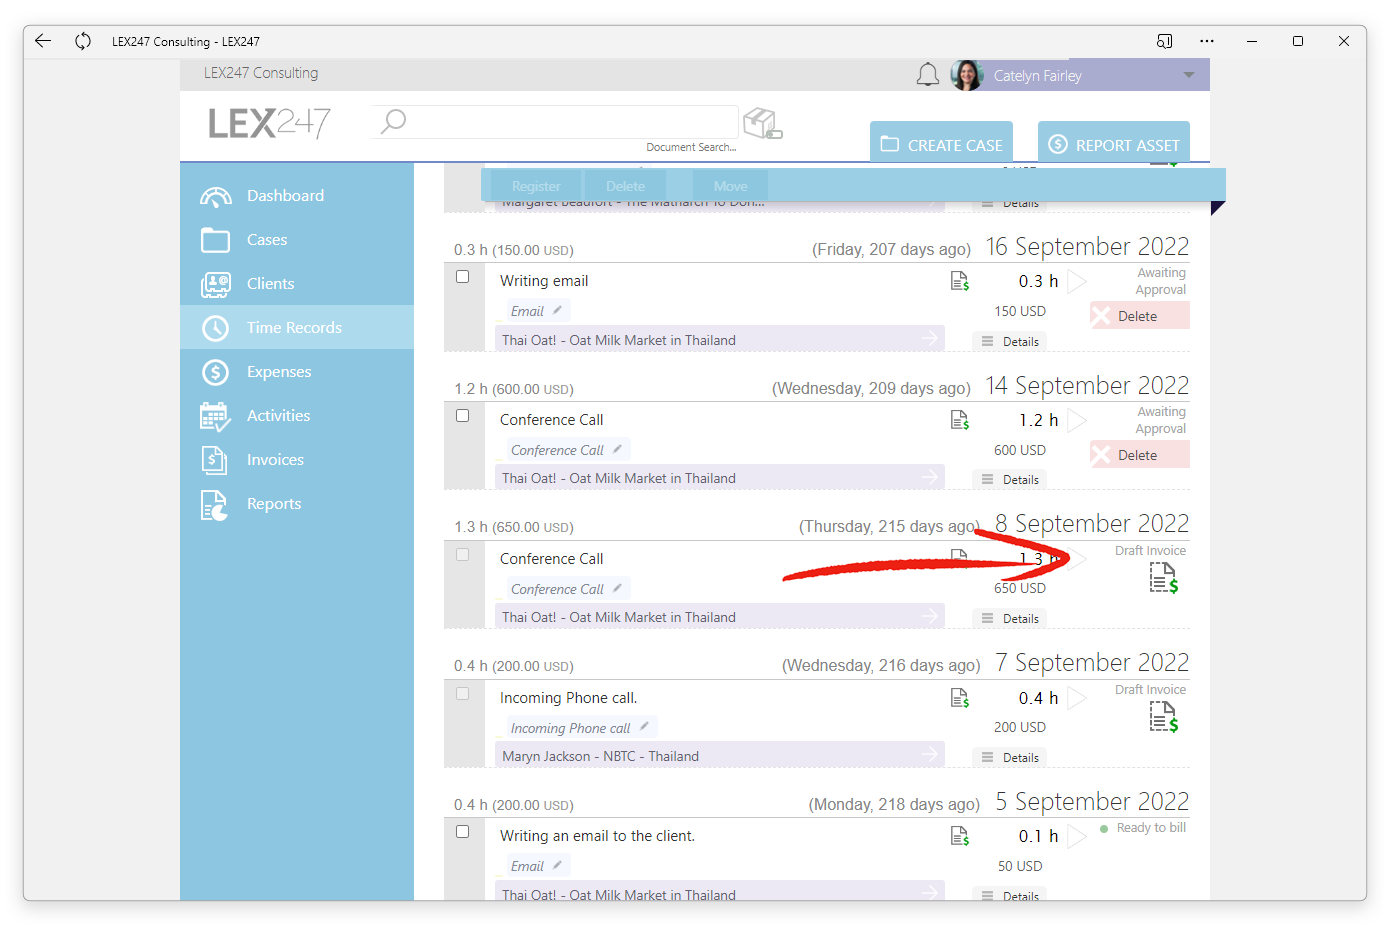Click the magnifier search icon

[x=394, y=121]
